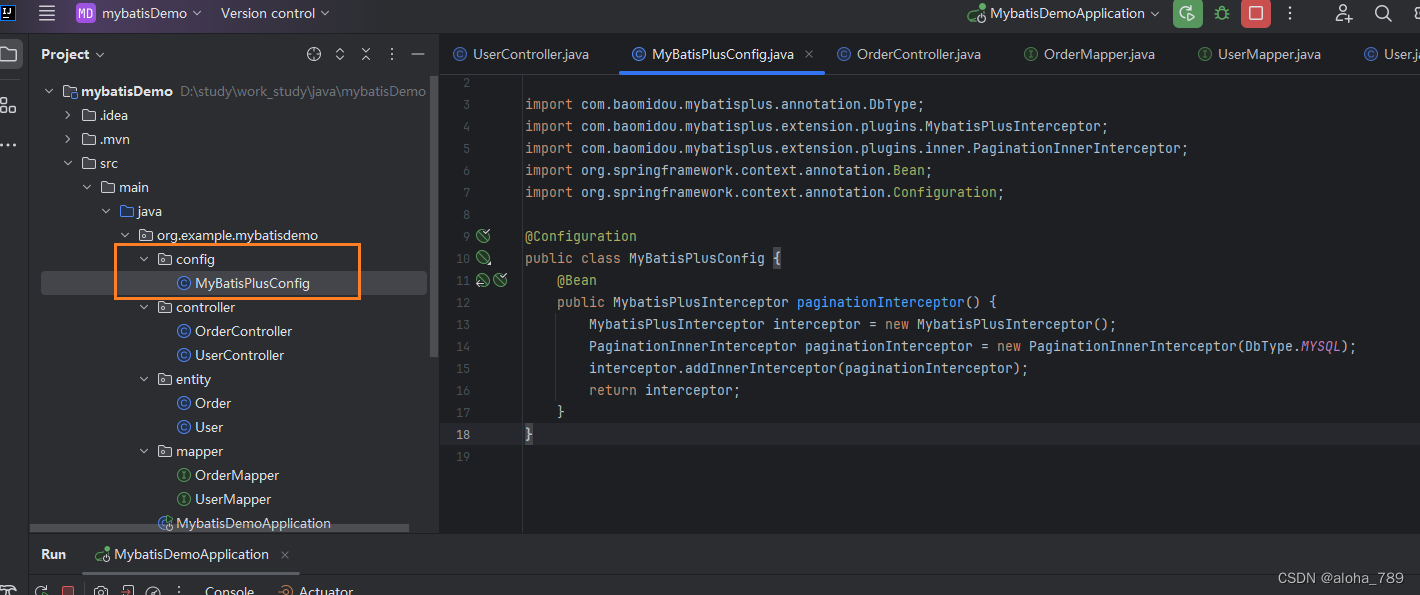Open the Project view mode dropdown
The height and width of the screenshot is (595, 1420).
[73, 54]
